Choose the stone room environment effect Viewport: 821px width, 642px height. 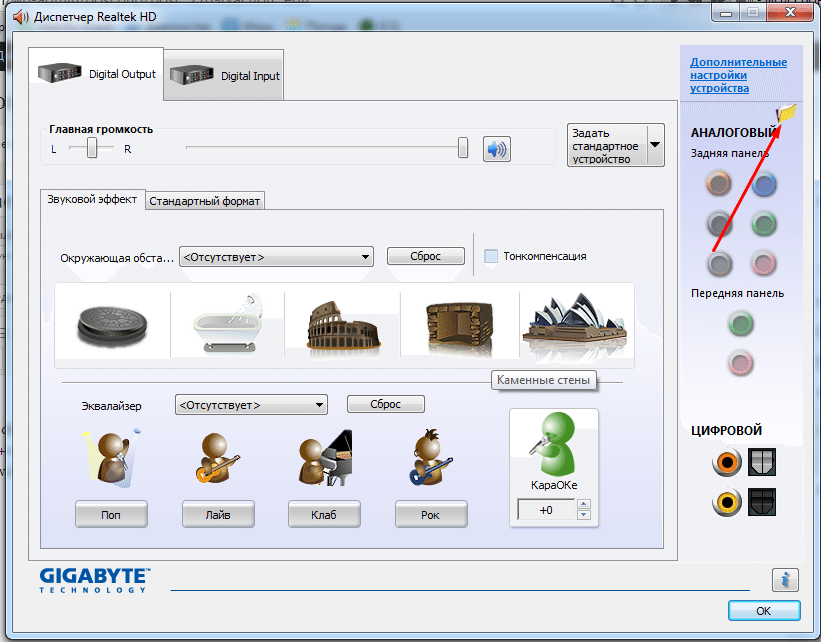point(460,327)
